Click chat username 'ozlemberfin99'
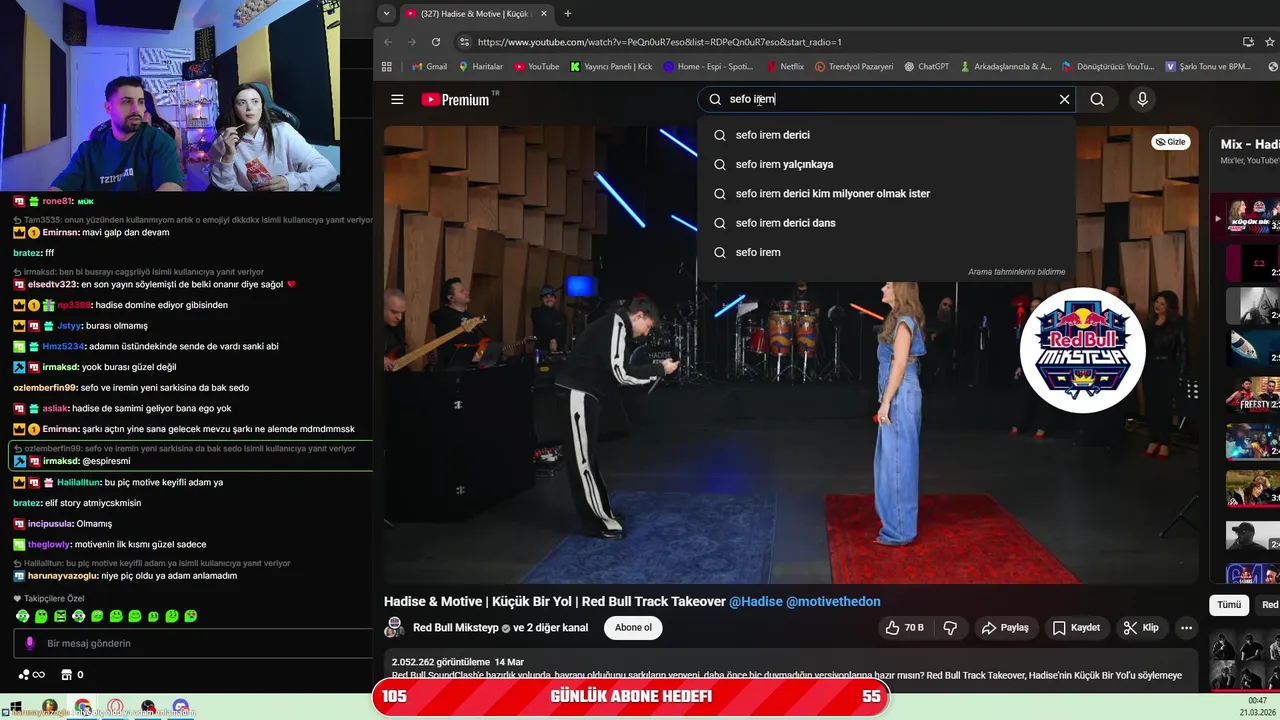This screenshot has height=720, width=1280. [45, 387]
